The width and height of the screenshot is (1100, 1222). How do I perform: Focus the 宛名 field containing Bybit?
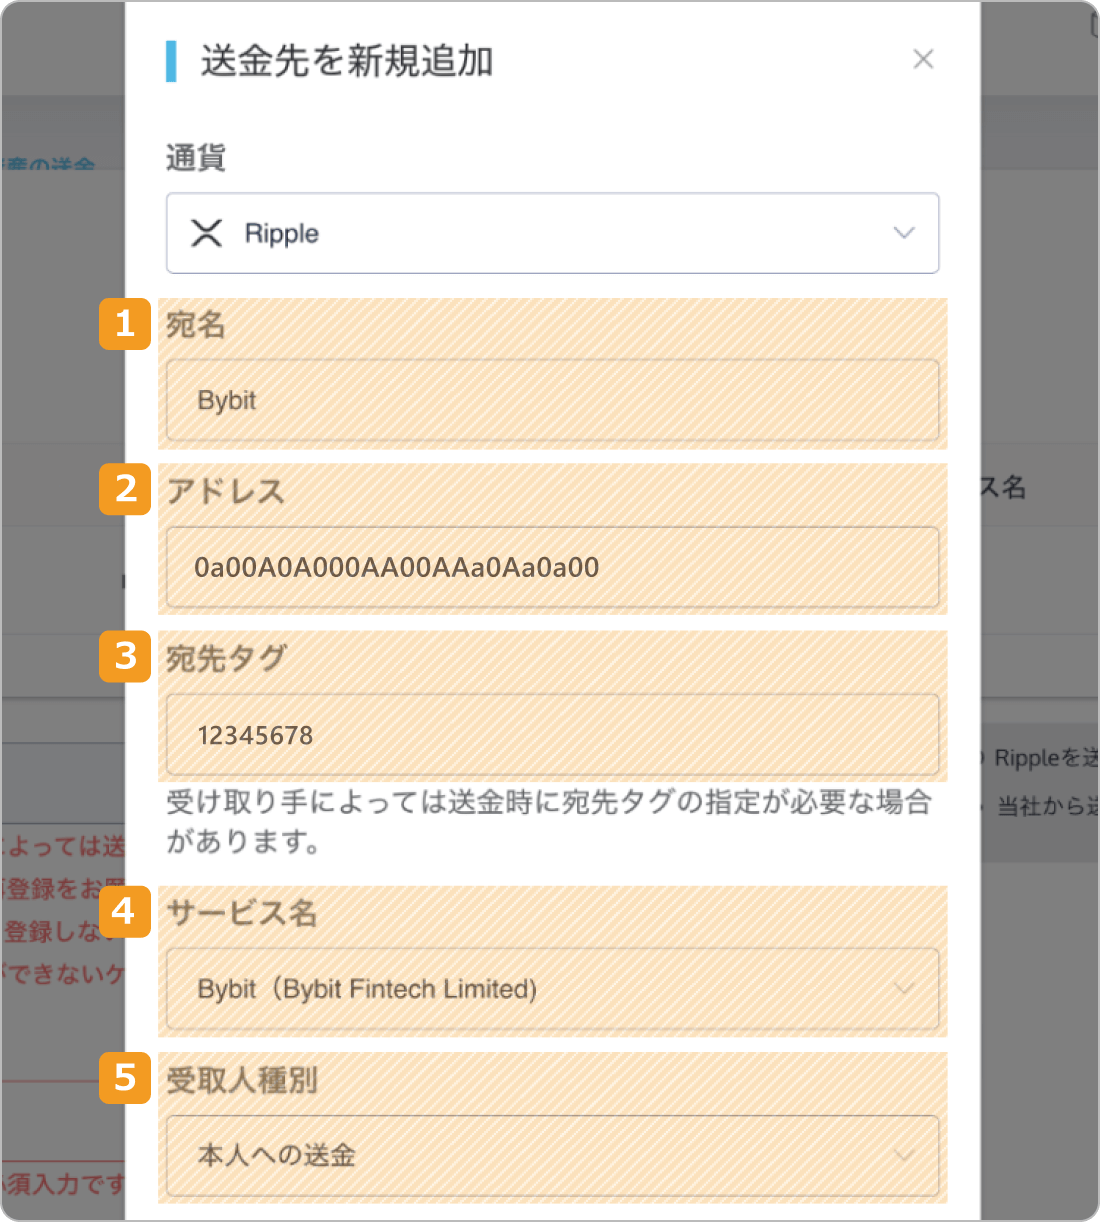coord(552,400)
